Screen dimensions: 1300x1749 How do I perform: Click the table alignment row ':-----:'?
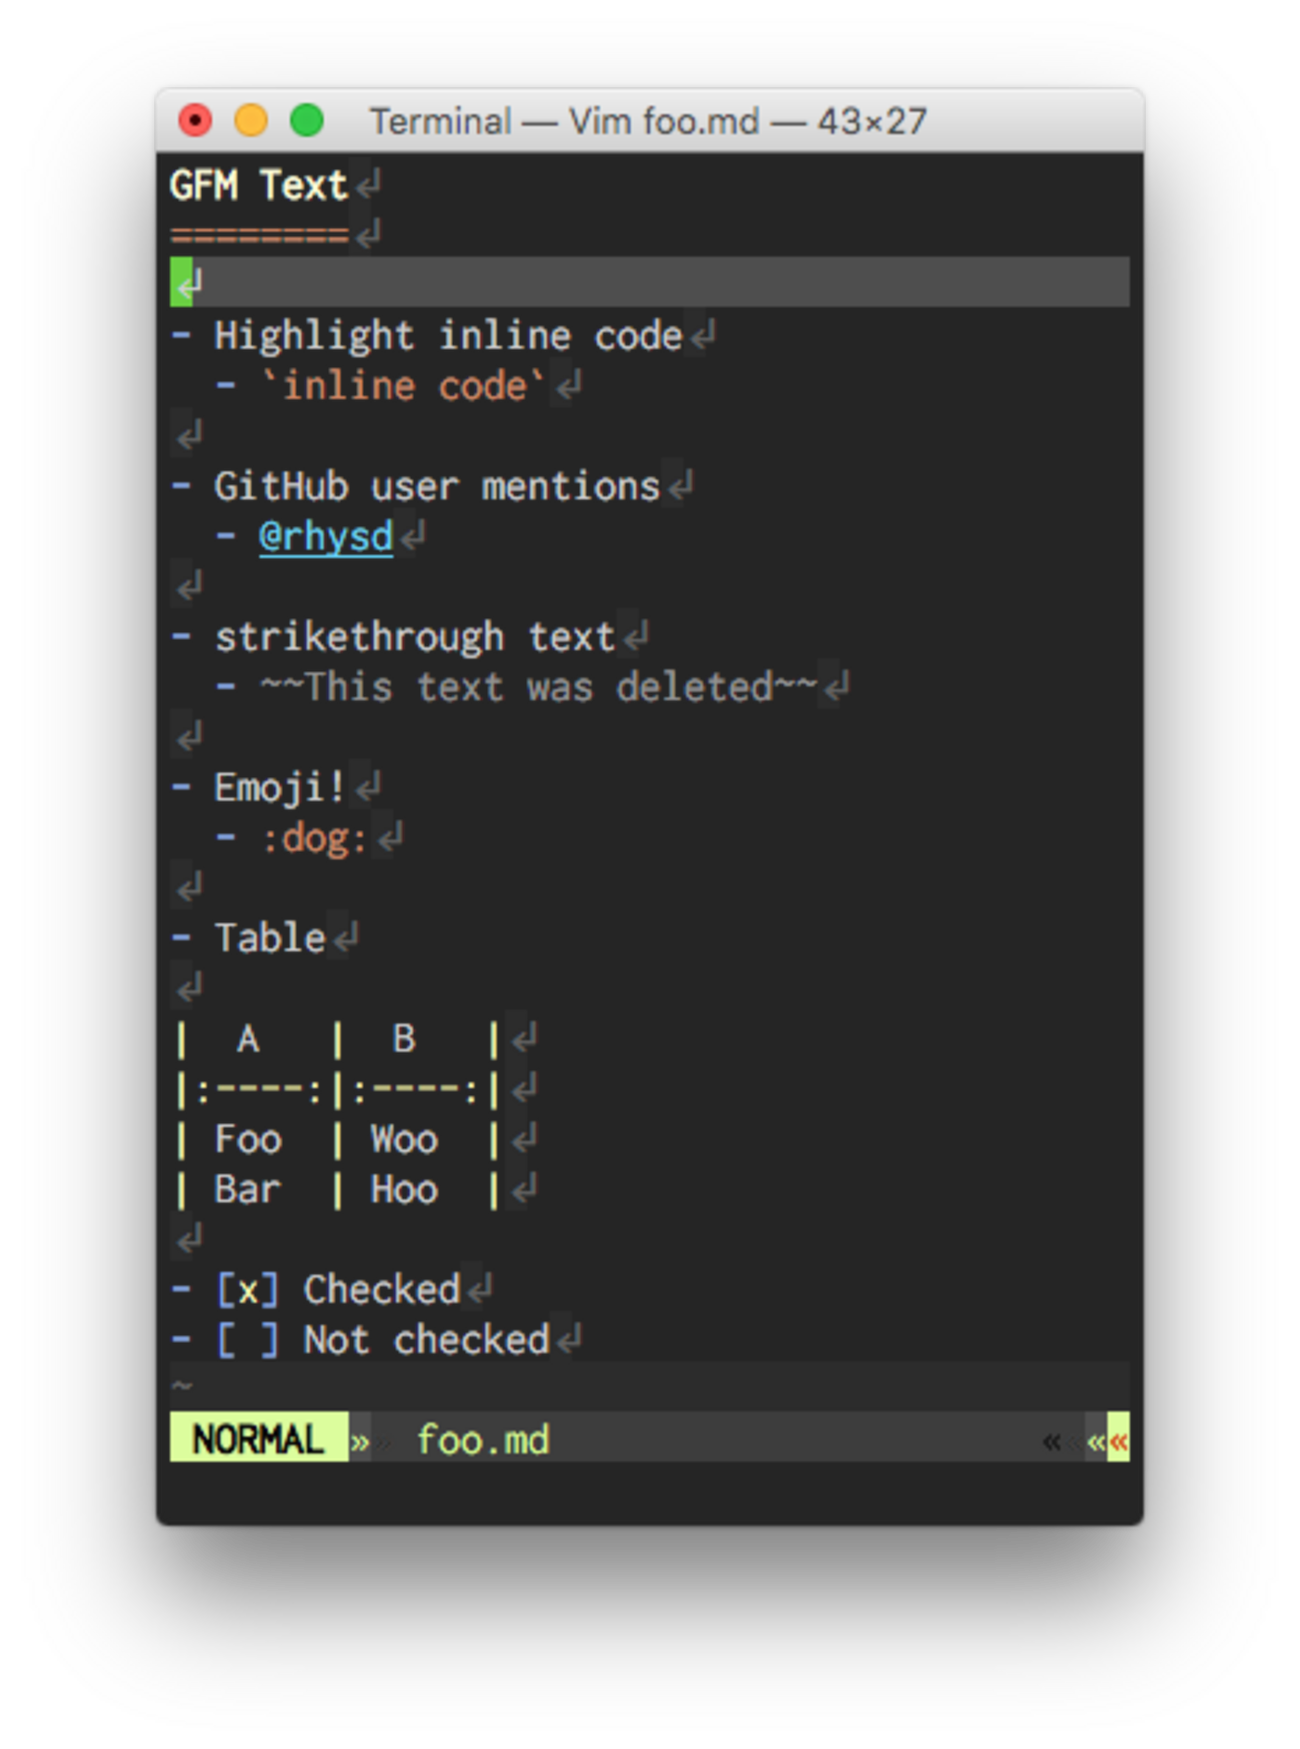338,1090
